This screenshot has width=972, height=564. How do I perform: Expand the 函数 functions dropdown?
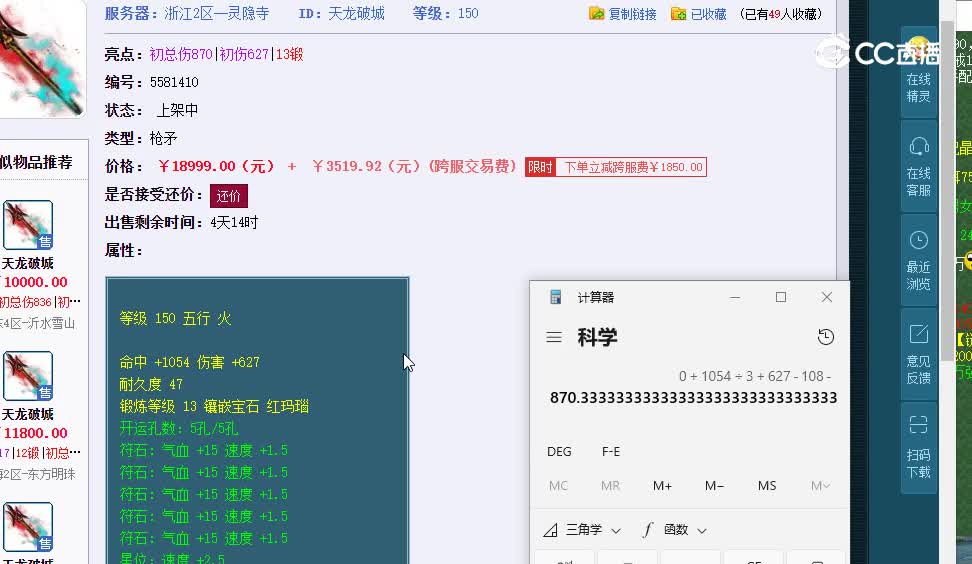[674, 530]
